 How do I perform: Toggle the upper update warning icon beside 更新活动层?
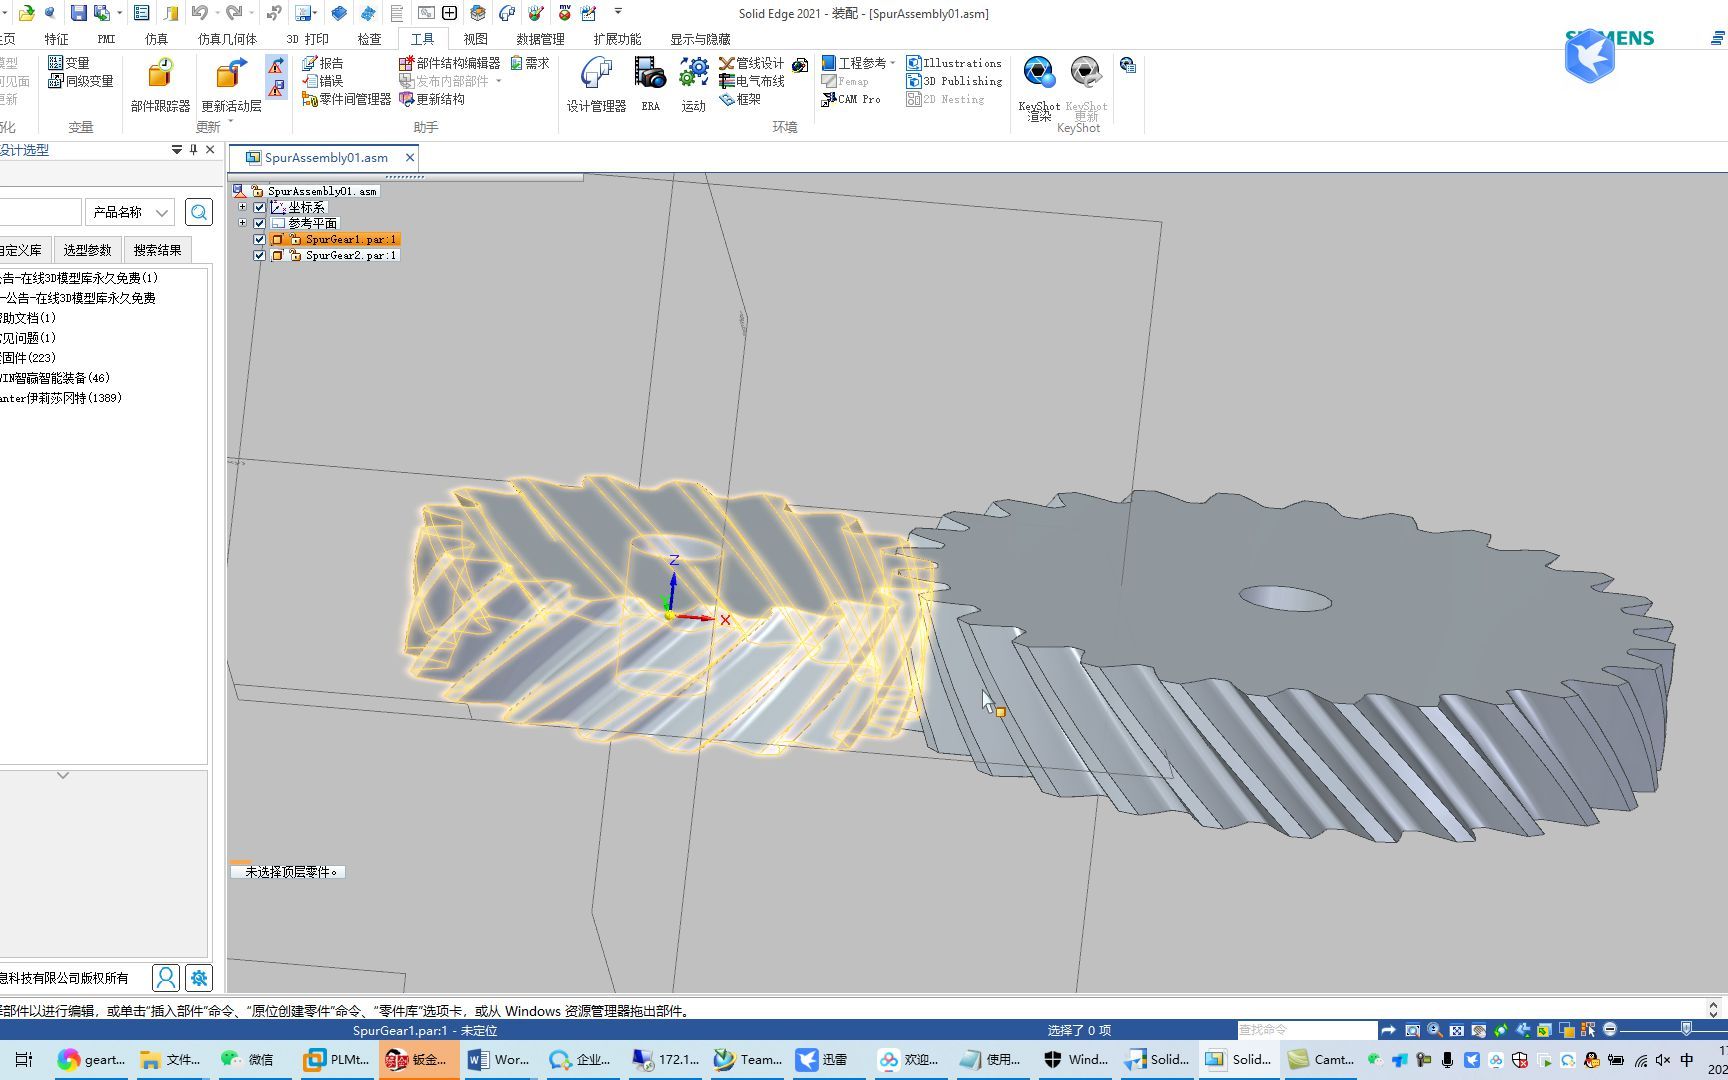[276, 66]
